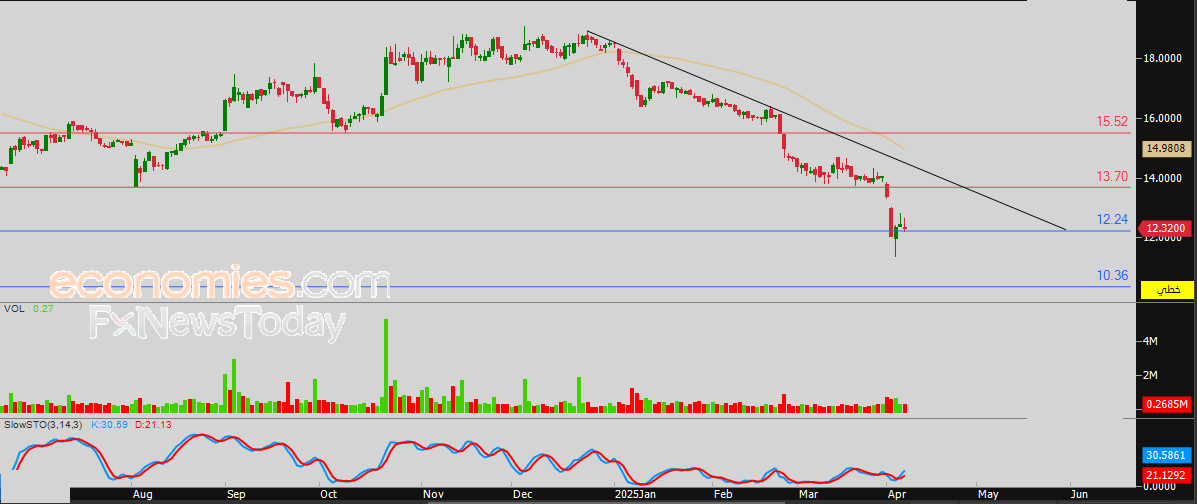Click the Feb label on time axis
The image size is (1197, 504).
(721, 495)
